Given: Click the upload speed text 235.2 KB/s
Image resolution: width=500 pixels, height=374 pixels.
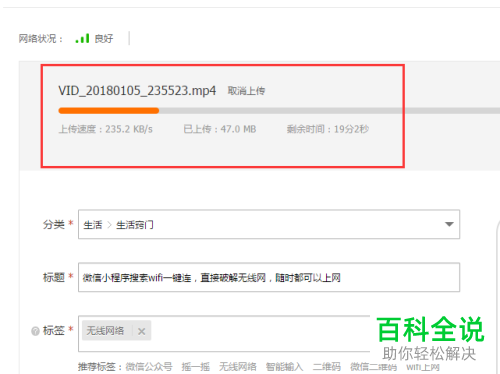Looking at the screenshot, I should click(129, 129).
